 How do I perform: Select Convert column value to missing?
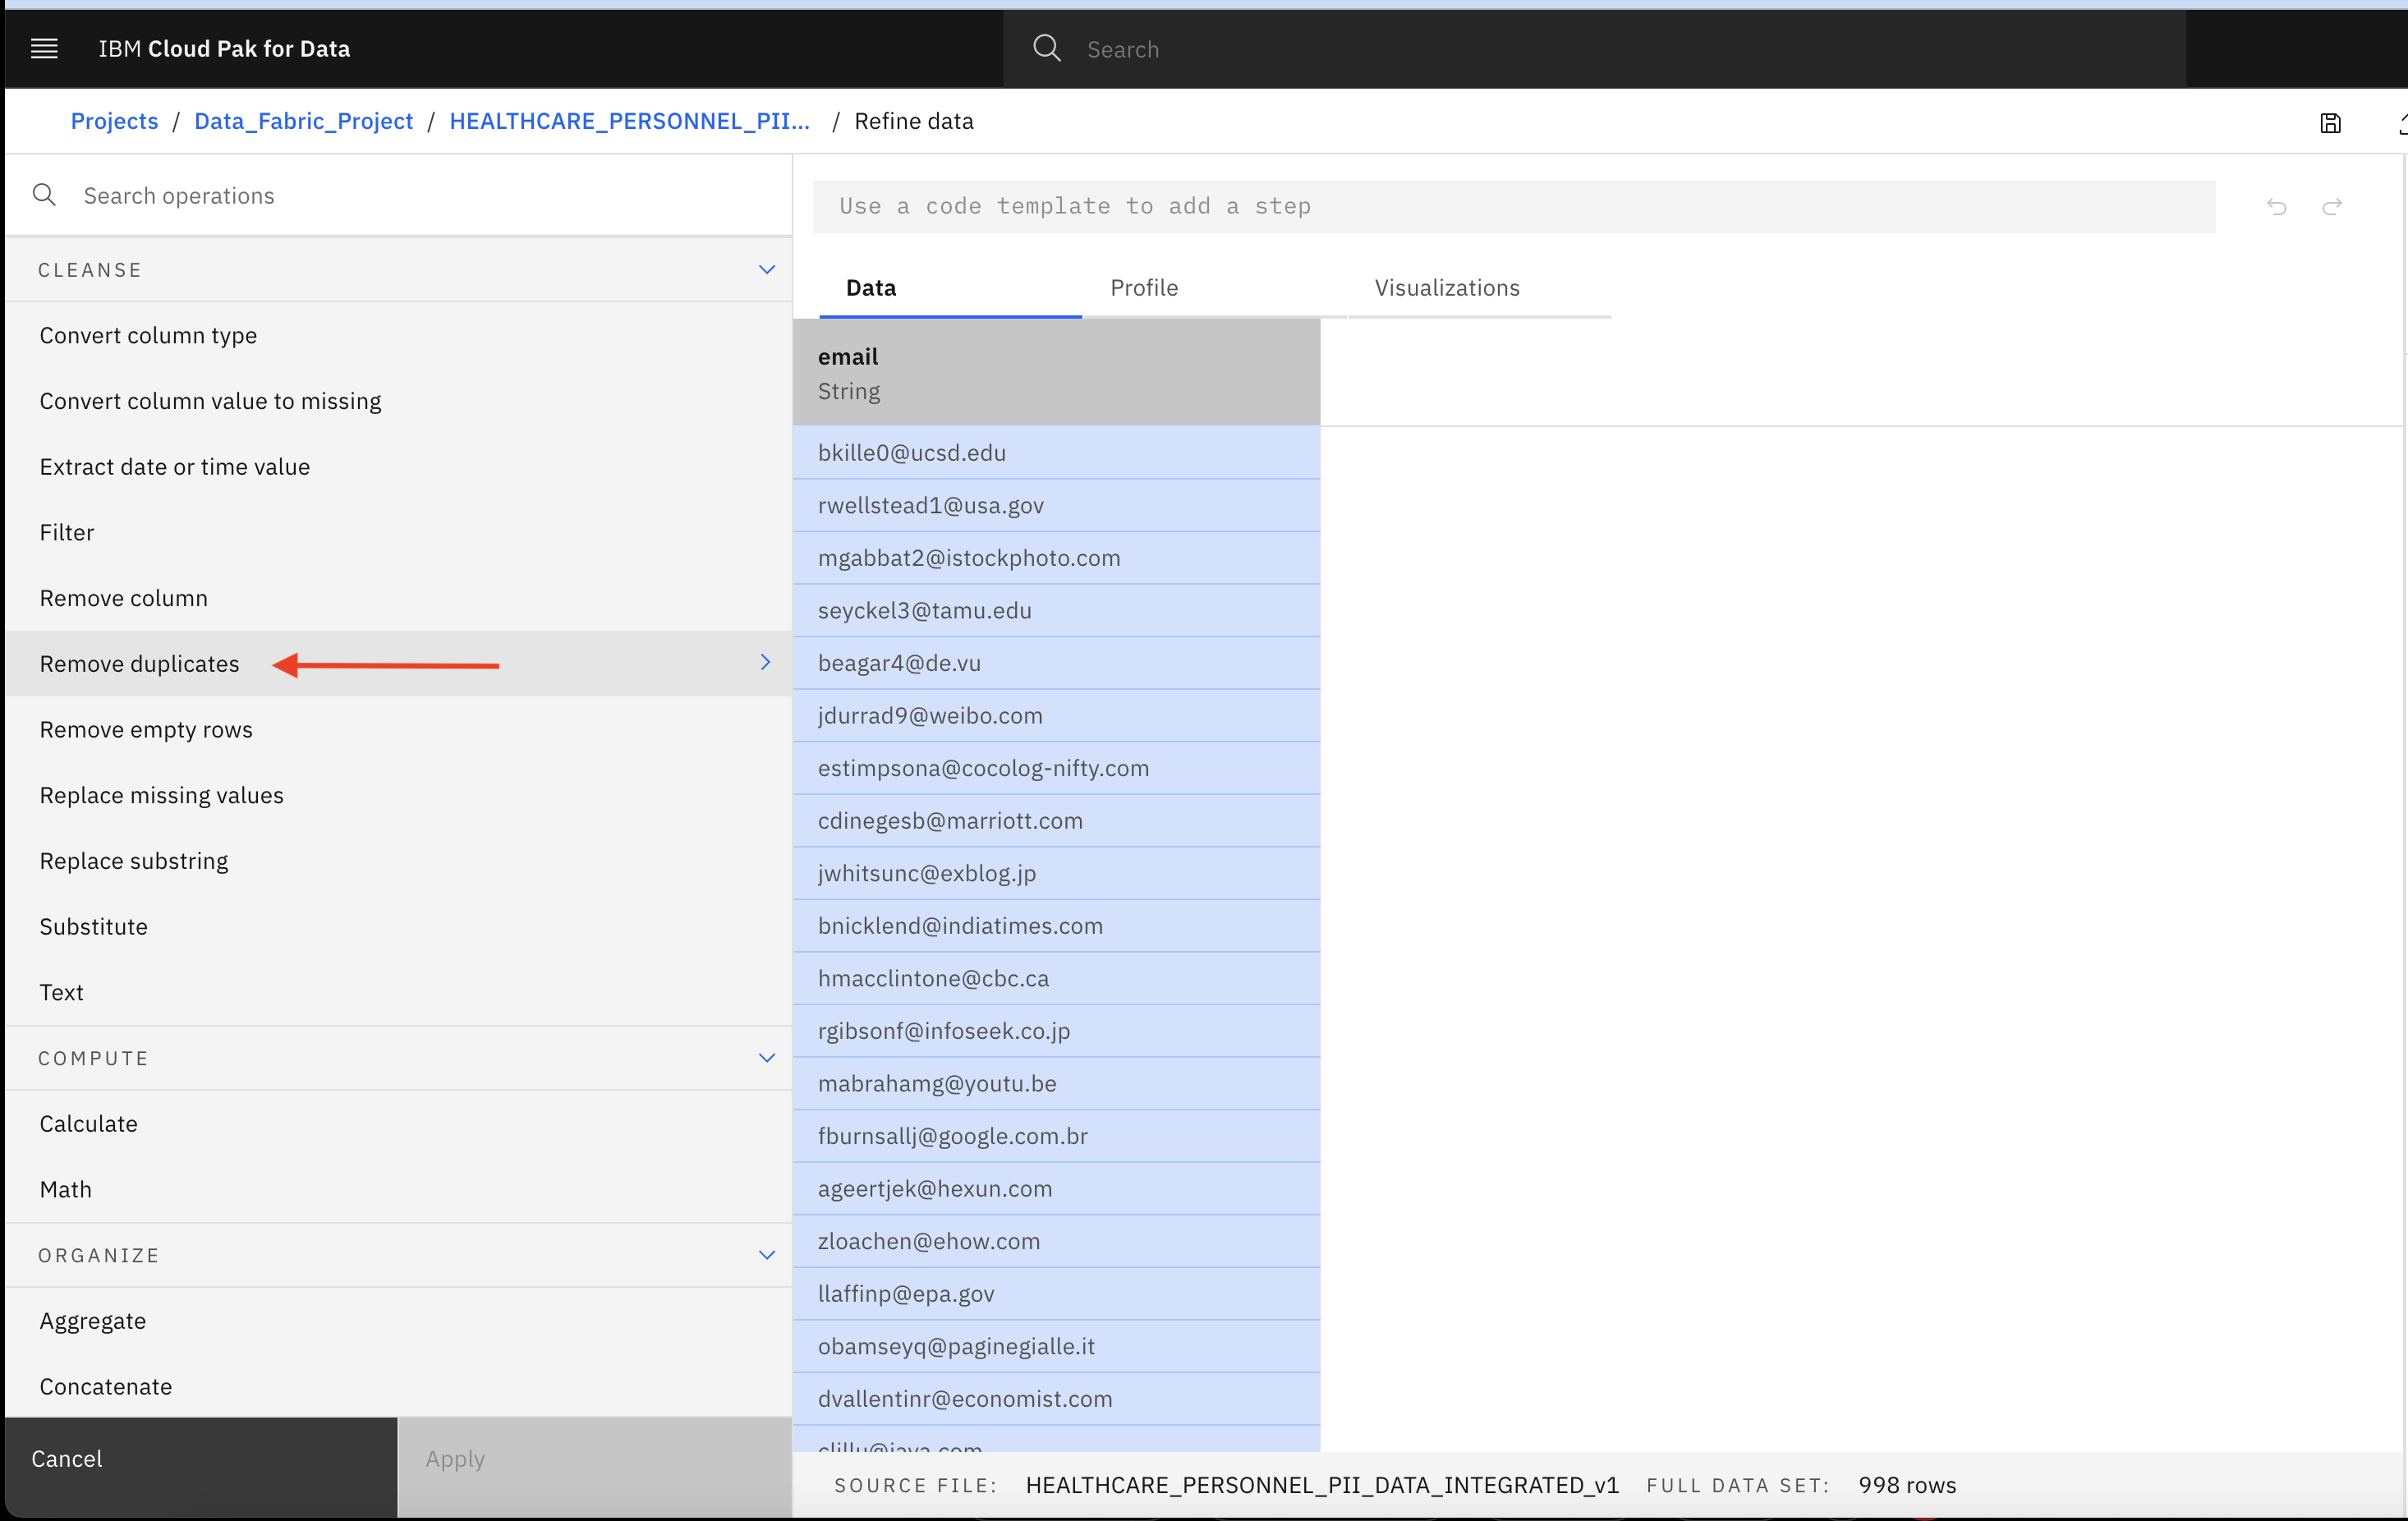point(398,401)
